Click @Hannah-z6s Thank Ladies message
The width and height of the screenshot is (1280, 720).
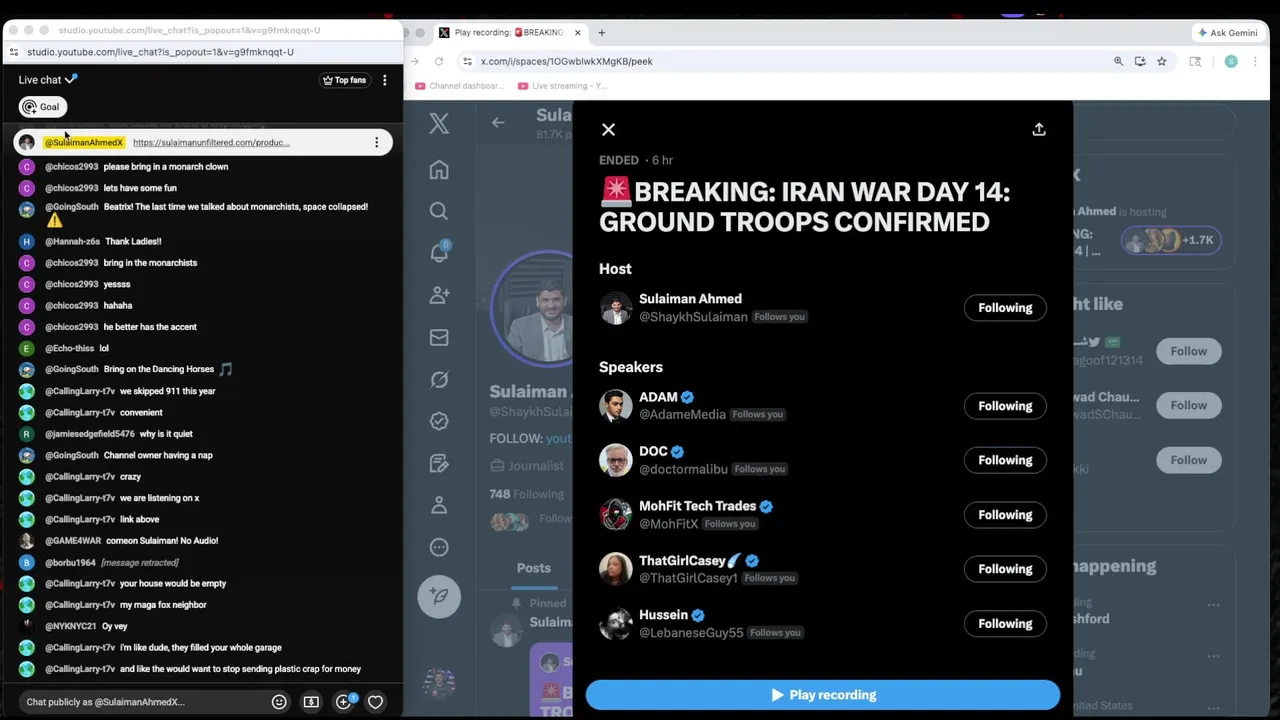[132, 241]
